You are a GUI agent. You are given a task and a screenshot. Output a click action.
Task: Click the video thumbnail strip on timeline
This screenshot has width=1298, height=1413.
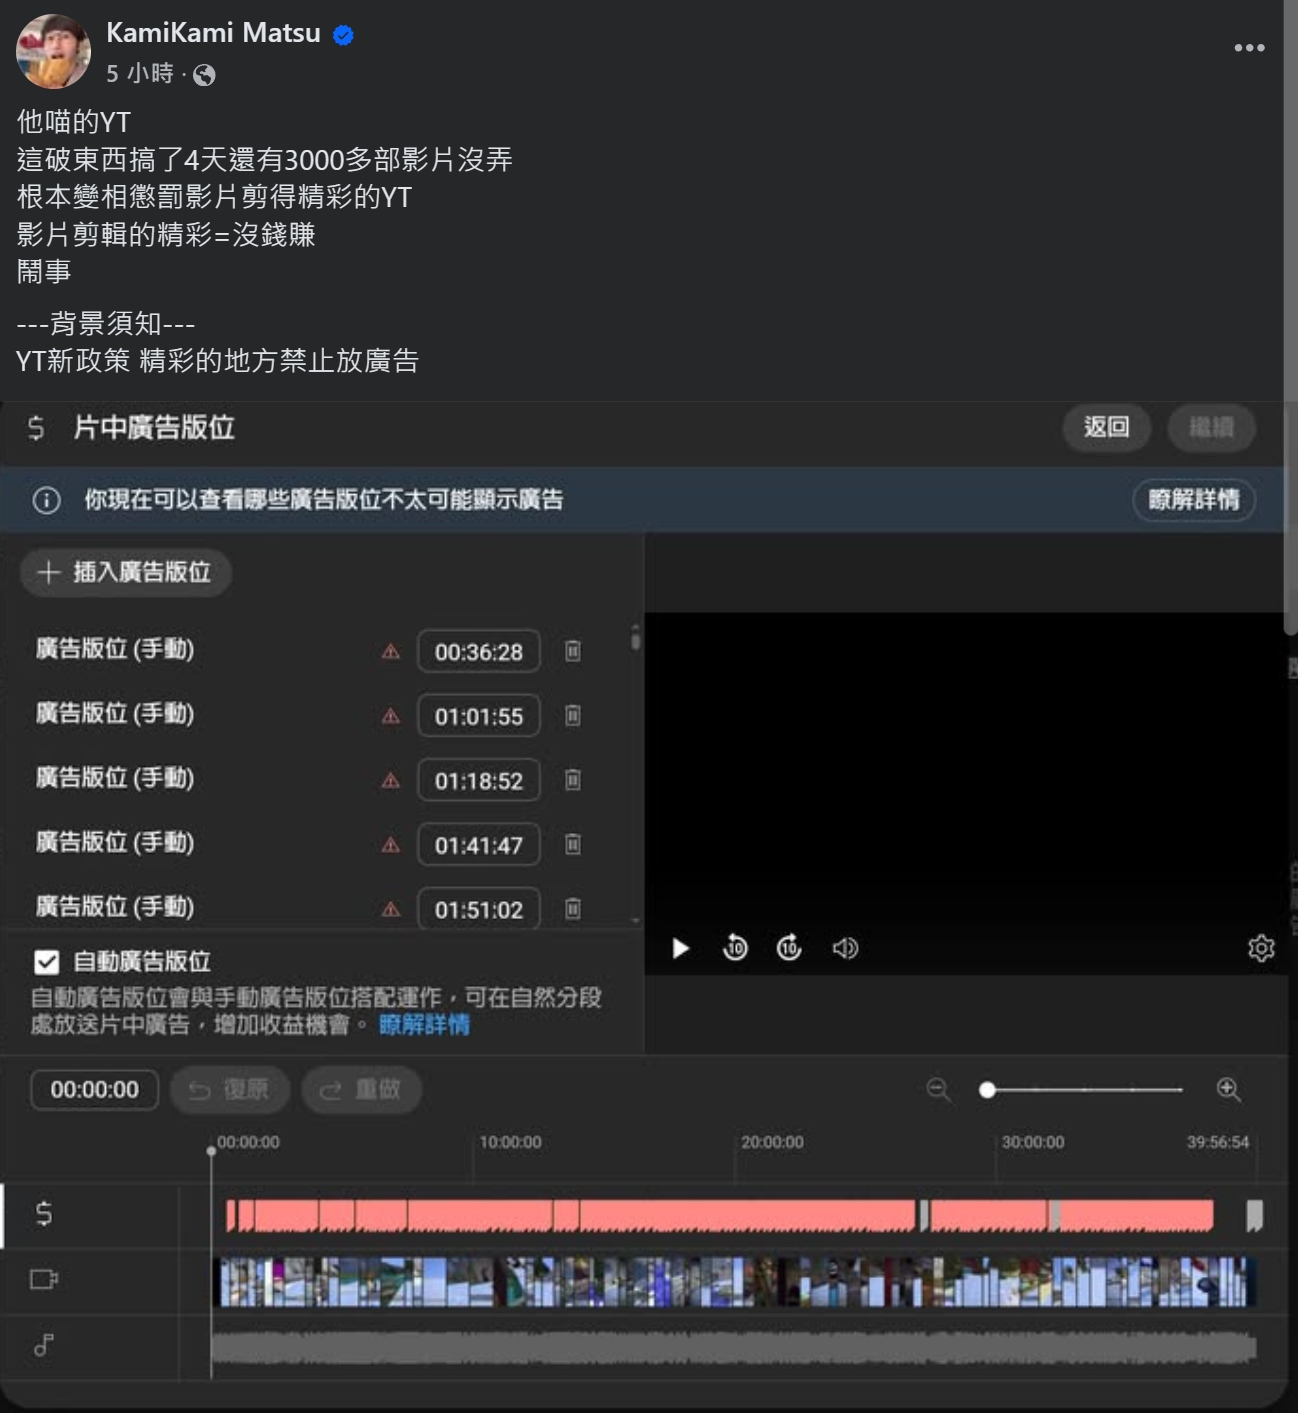735,1282
